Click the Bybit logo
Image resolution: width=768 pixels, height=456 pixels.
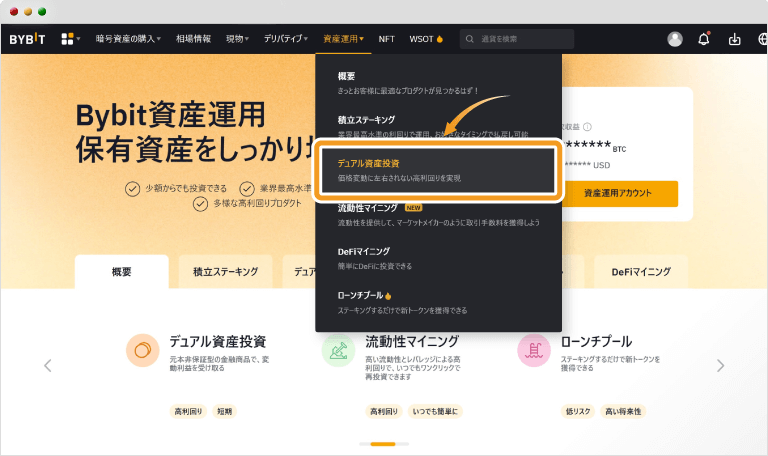(x=27, y=39)
